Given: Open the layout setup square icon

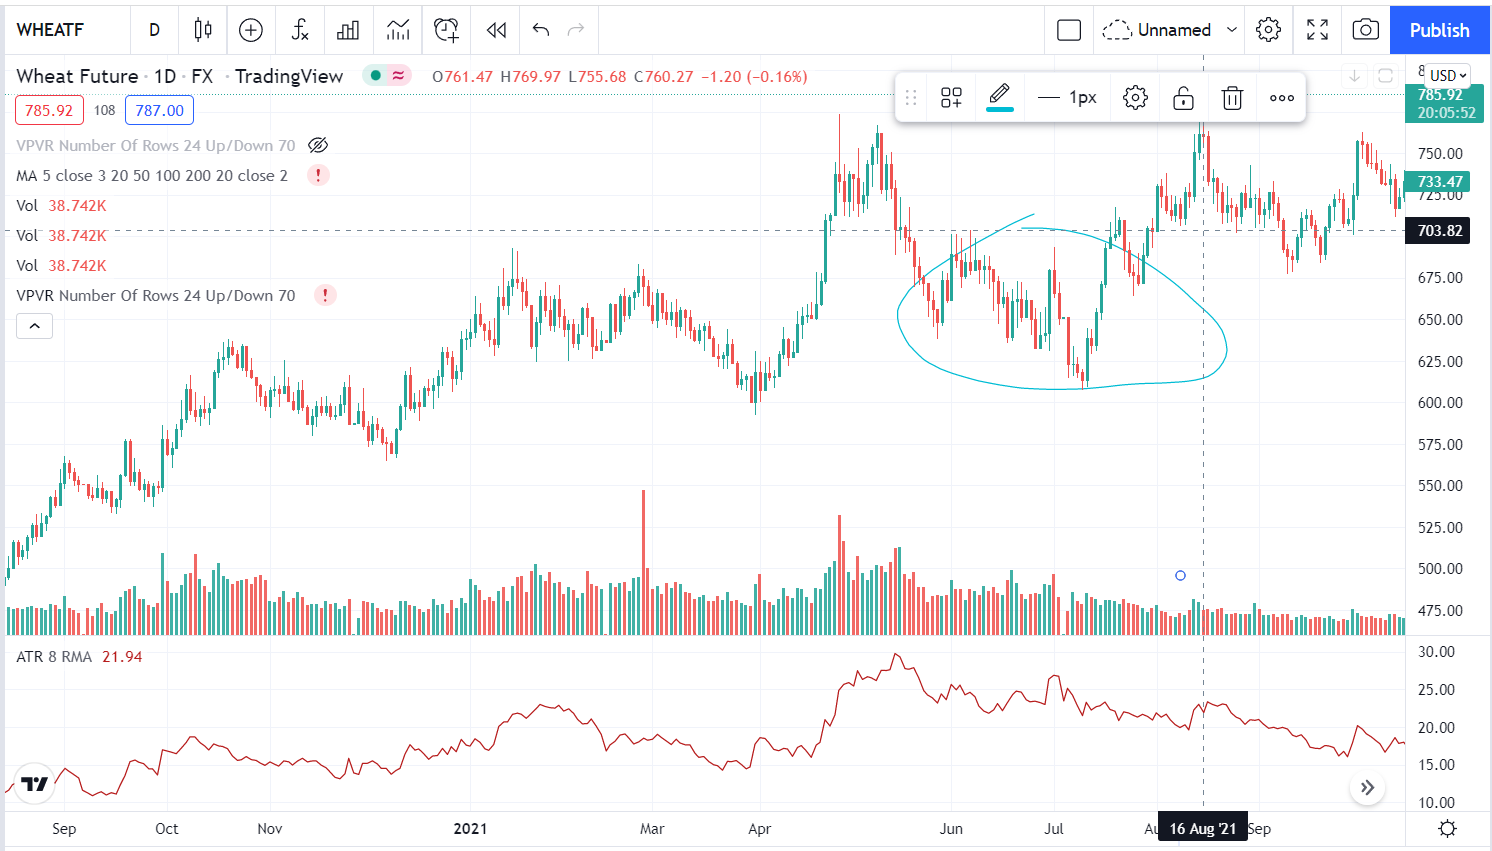Looking at the screenshot, I should click(x=1069, y=30).
